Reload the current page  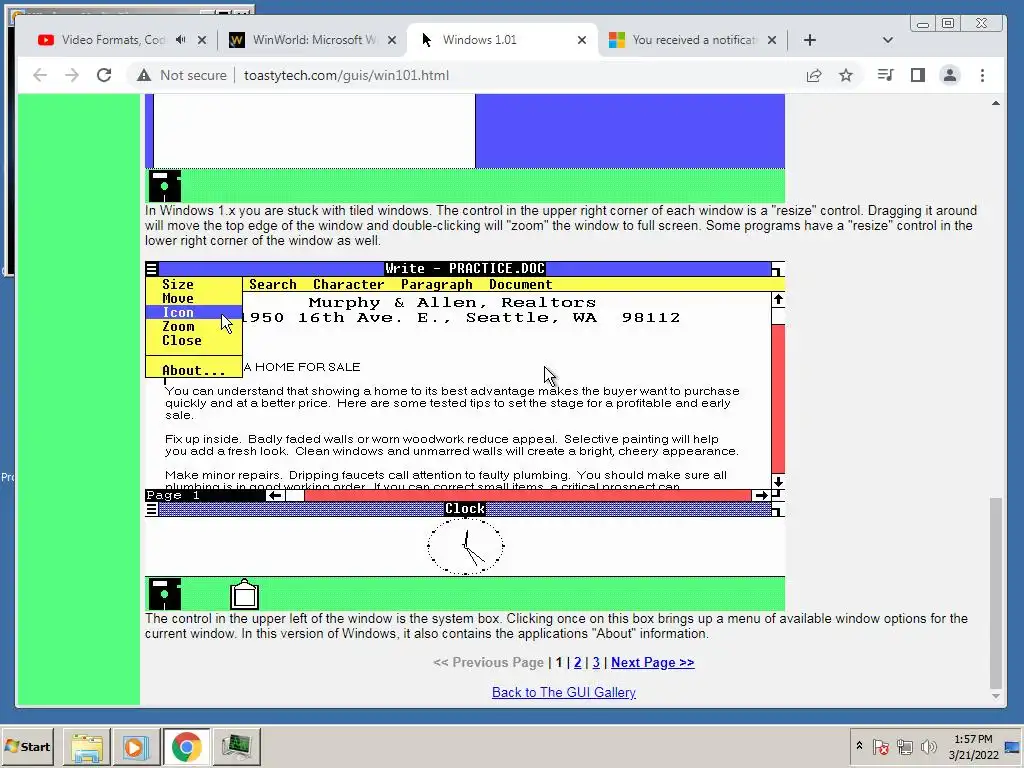click(104, 75)
